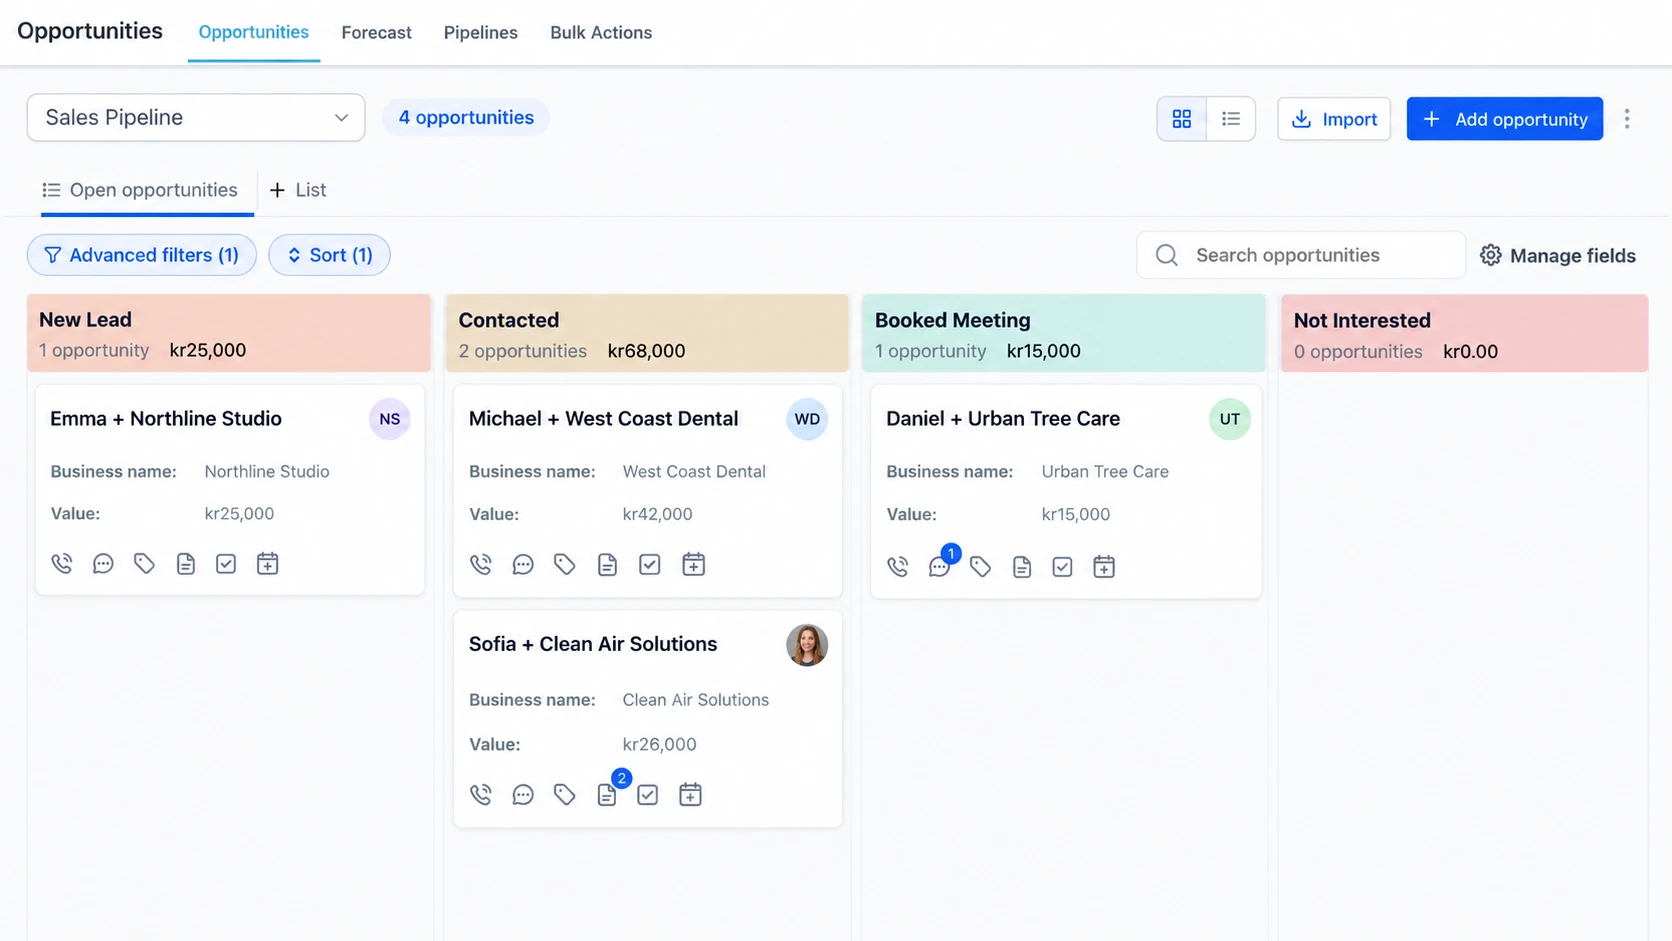Switch to board grid view

point(1182,119)
